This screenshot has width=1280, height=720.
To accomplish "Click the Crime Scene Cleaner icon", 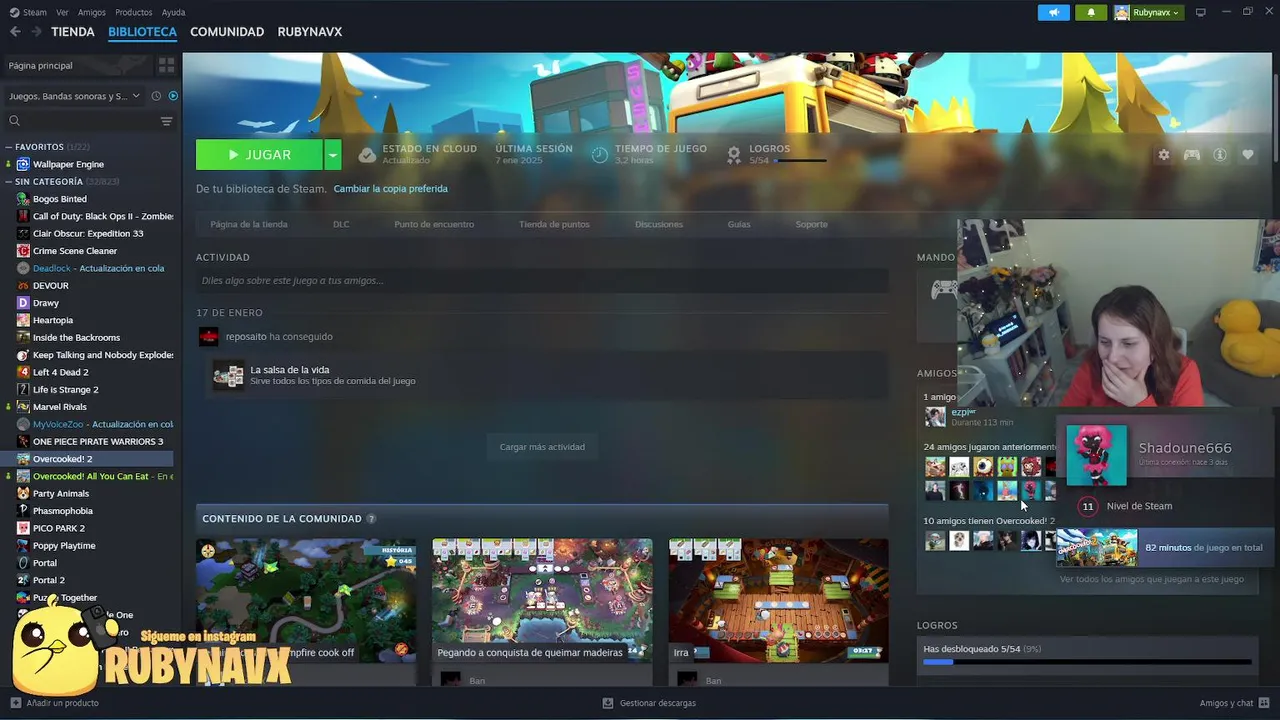I will (23, 251).
